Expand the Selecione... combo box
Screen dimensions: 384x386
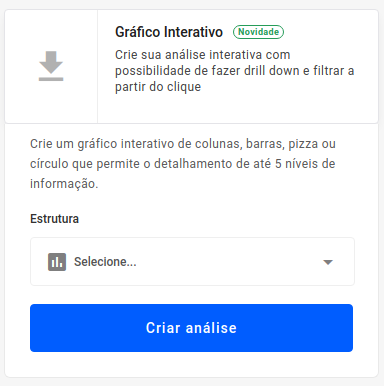192,262
